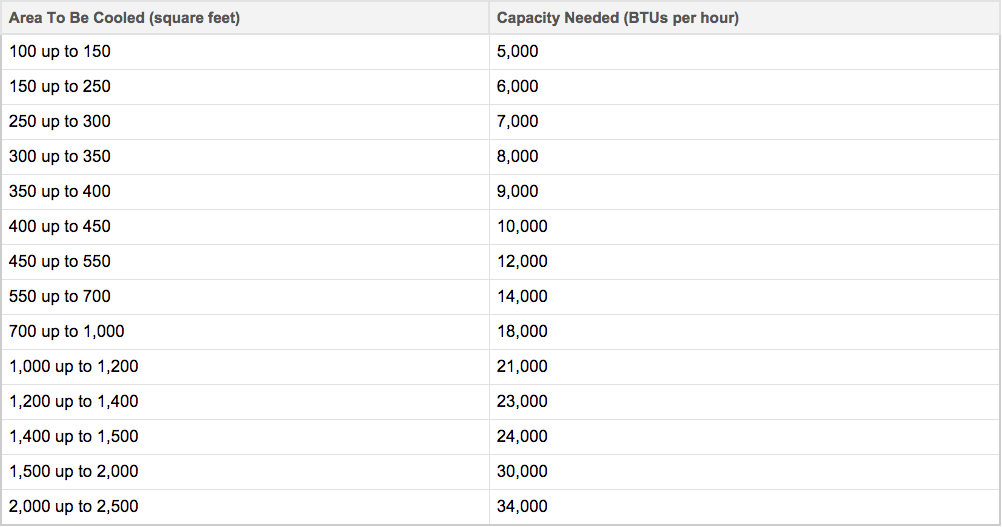Click the 700 up to 1,000 cell
Image resolution: width=1002 pixels, height=527 pixels.
[245, 332]
